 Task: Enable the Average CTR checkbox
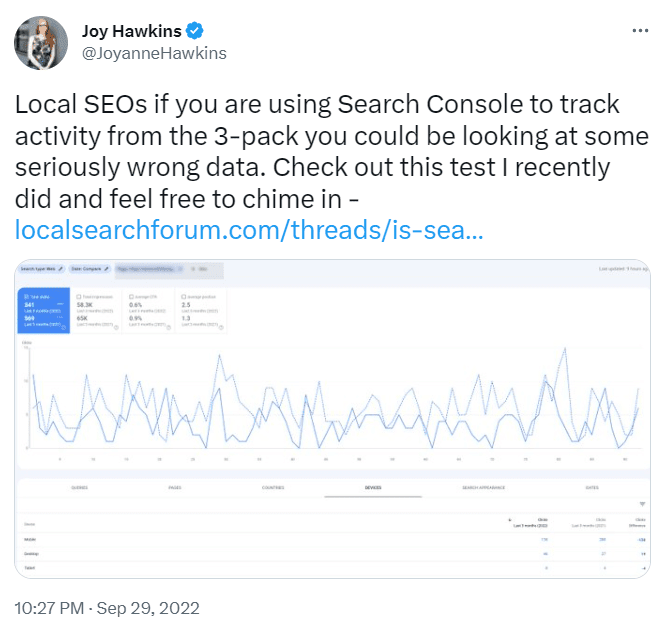pyautogui.click(x=131, y=297)
